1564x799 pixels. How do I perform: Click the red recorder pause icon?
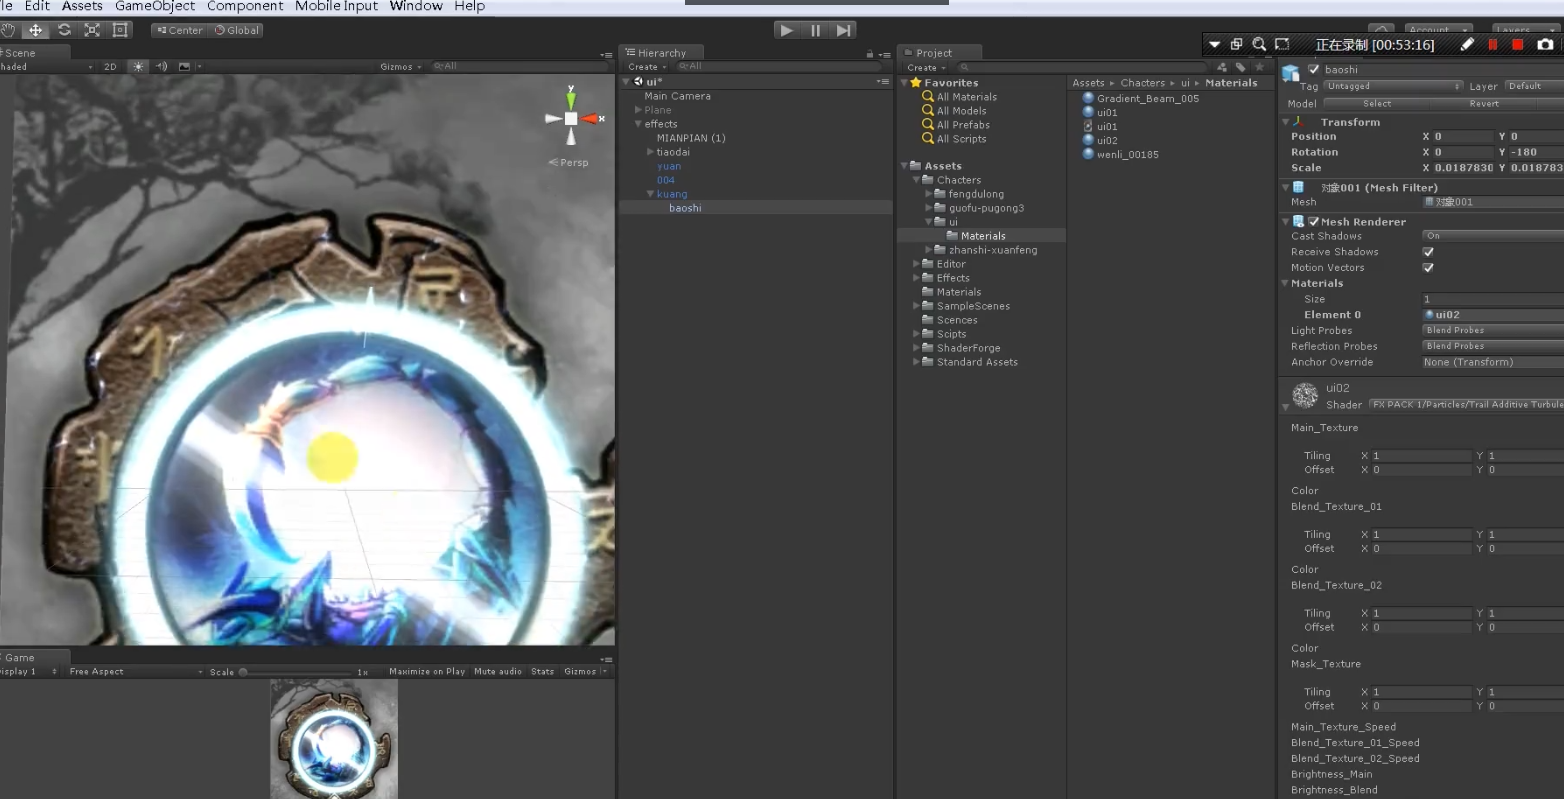pyautogui.click(x=1493, y=44)
